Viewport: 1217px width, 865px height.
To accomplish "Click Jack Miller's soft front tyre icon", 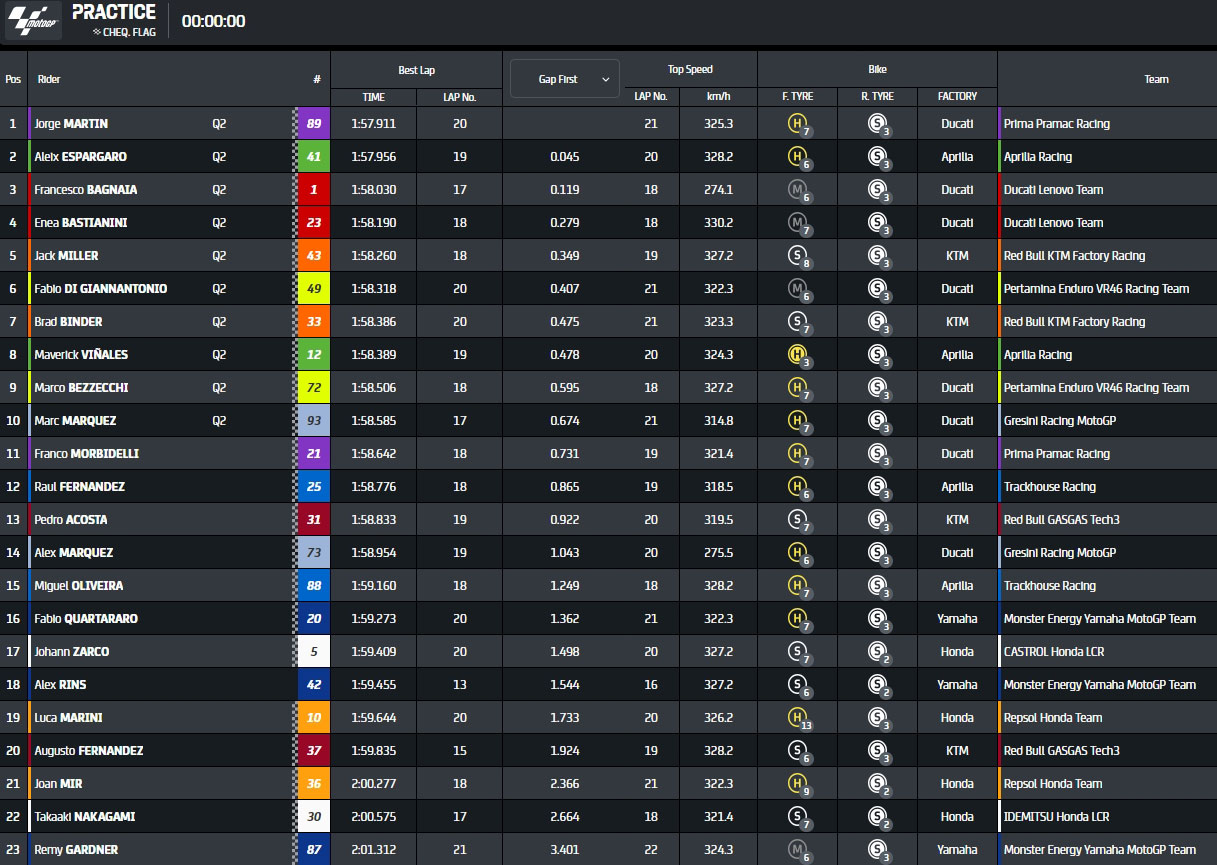I will point(797,256).
